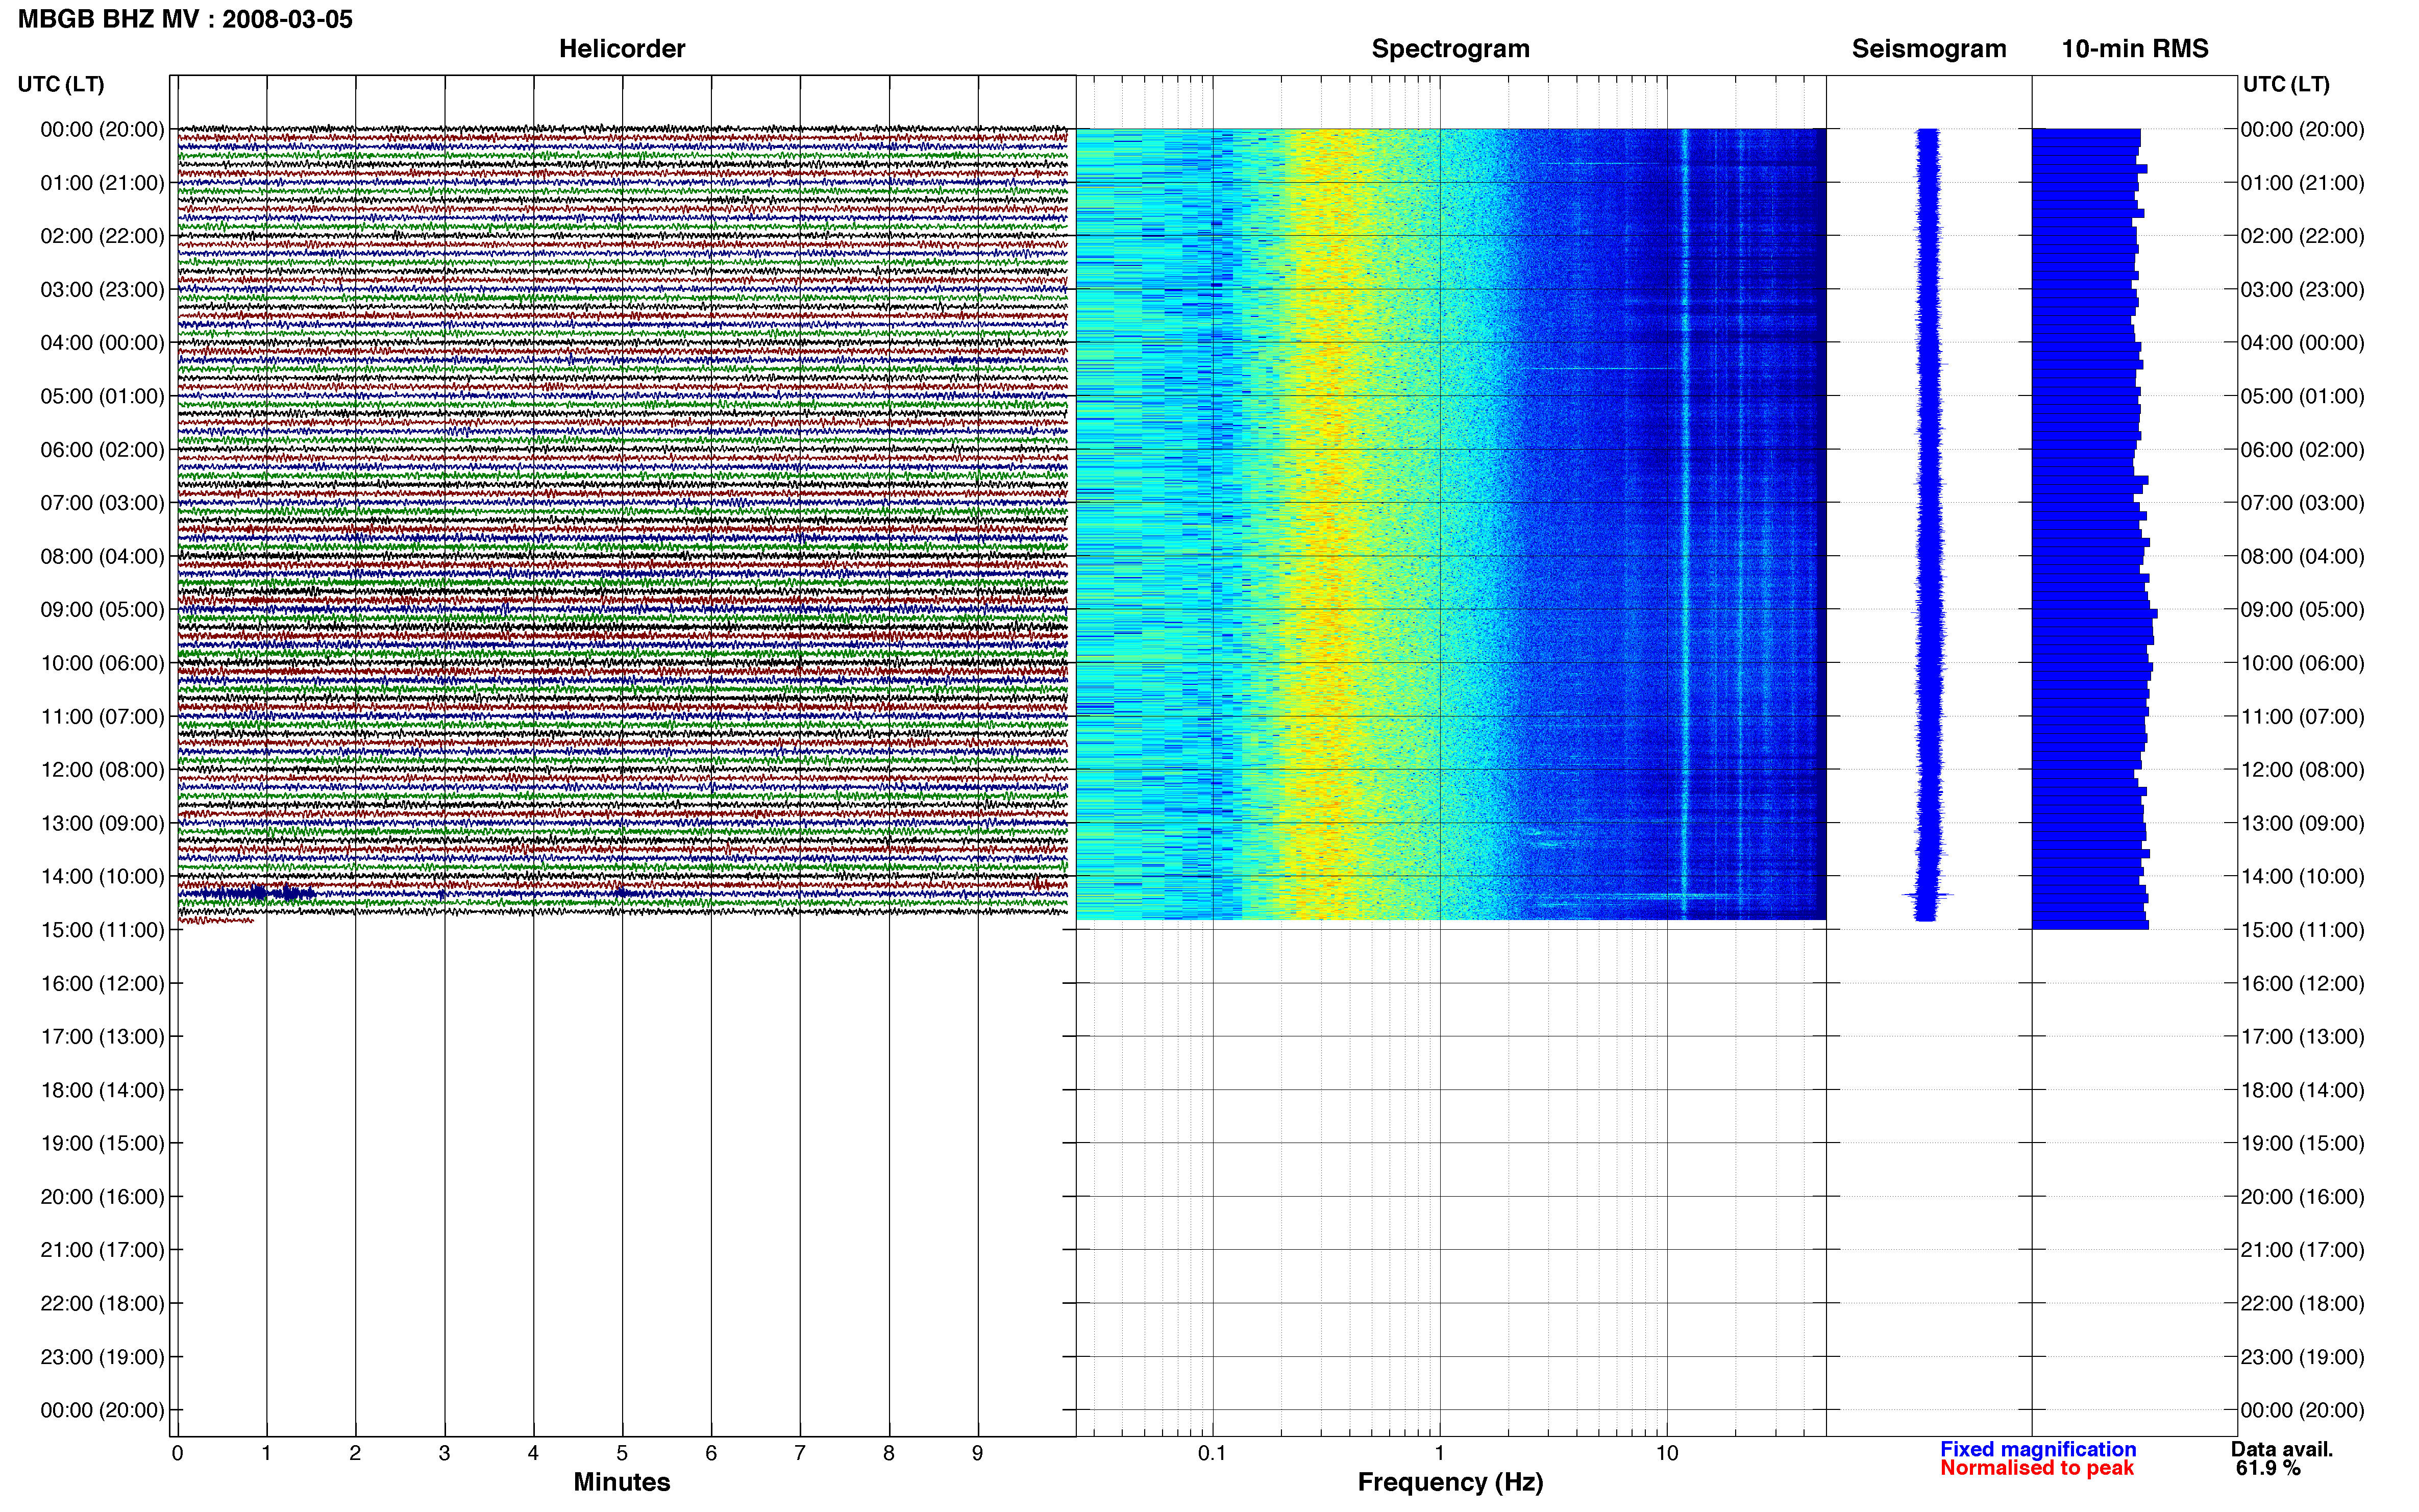
Task: Click the 'Minutes' x-axis label
Action: 622,1482
